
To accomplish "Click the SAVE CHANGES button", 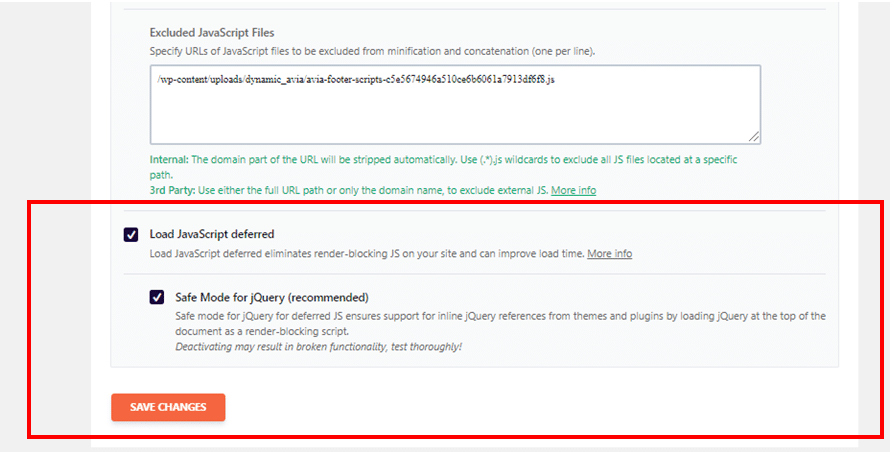I will click(168, 407).
